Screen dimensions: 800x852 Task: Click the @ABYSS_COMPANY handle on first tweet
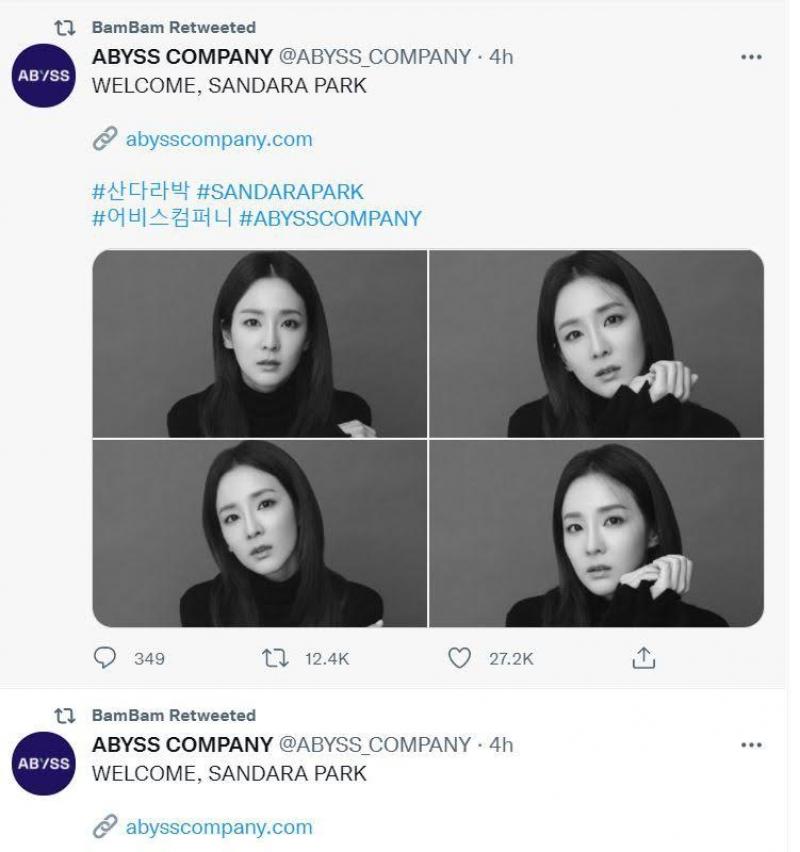pos(374,58)
